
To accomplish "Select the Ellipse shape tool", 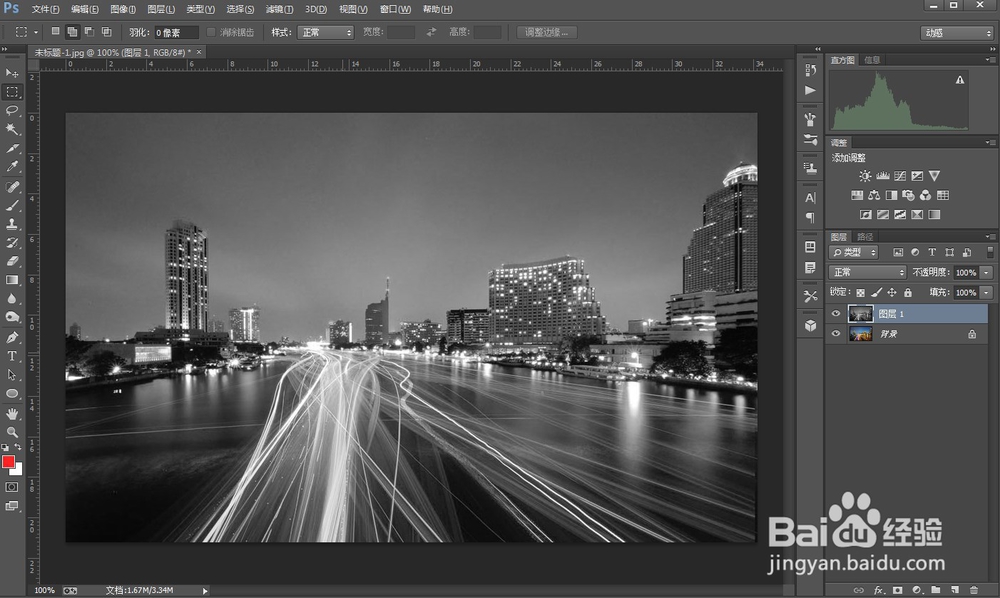I will [x=11, y=393].
